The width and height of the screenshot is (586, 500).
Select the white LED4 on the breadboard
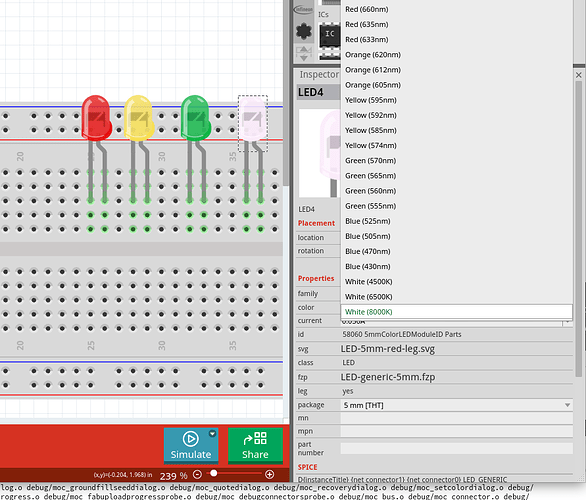click(x=253, y=119)
